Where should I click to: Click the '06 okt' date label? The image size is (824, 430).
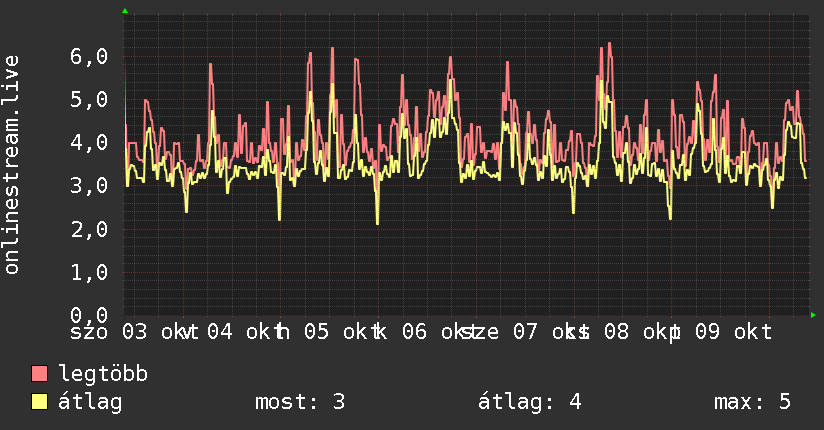click(440, 332)
